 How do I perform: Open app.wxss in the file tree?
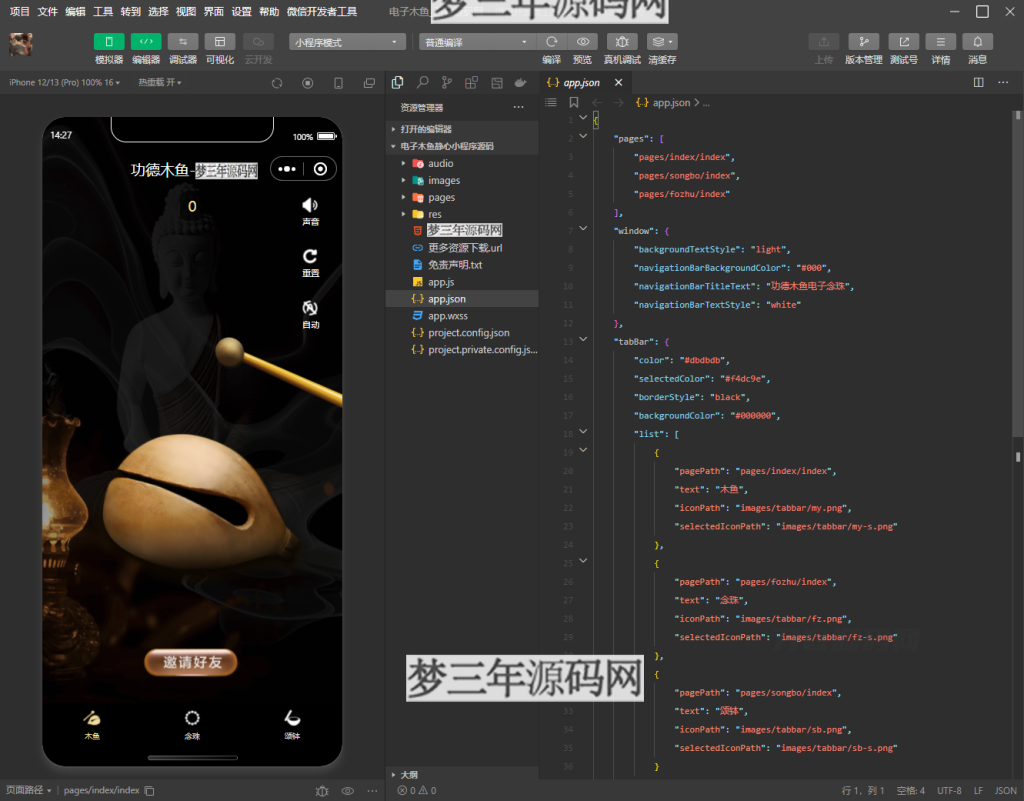click(448, 316)
